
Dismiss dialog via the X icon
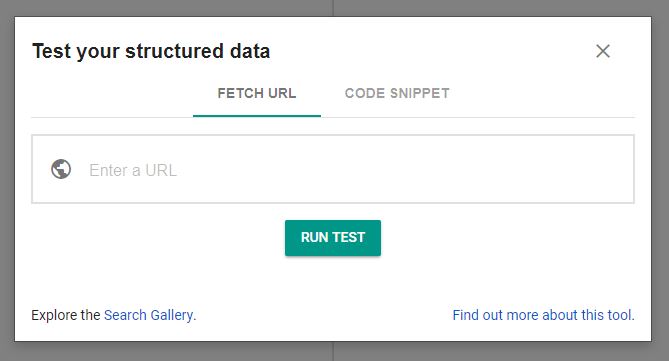pos(602,51)
